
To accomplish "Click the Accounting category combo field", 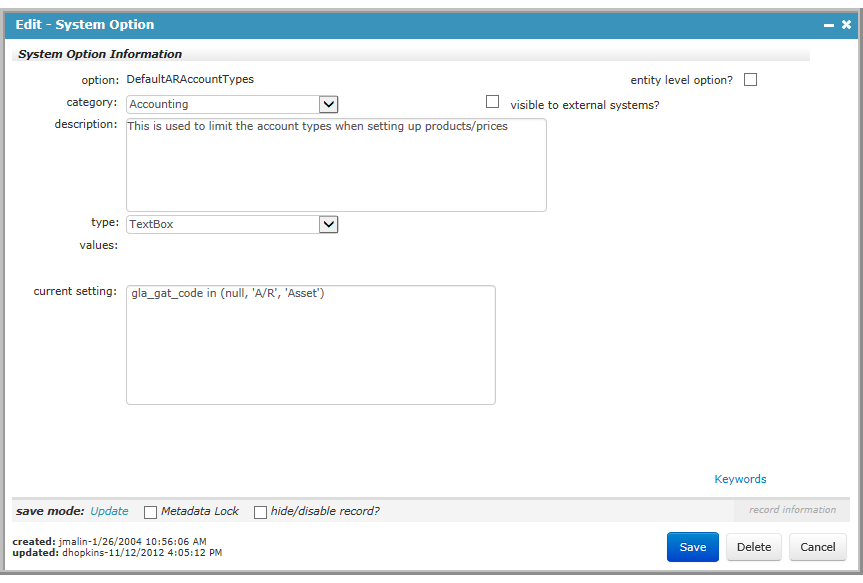I will click(x=232, y=104).
